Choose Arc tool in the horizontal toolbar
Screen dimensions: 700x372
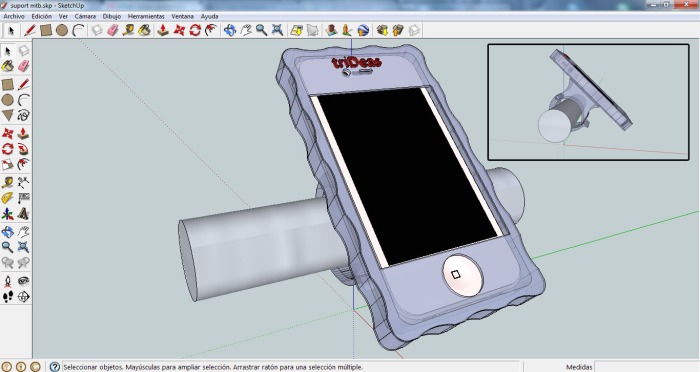[x=79, y=30]
